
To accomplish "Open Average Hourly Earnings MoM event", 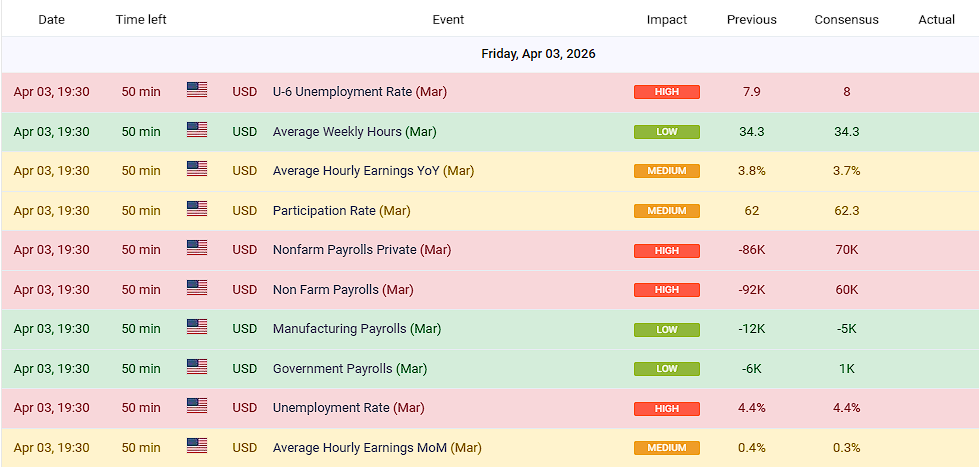I will [x=377, y=448].
